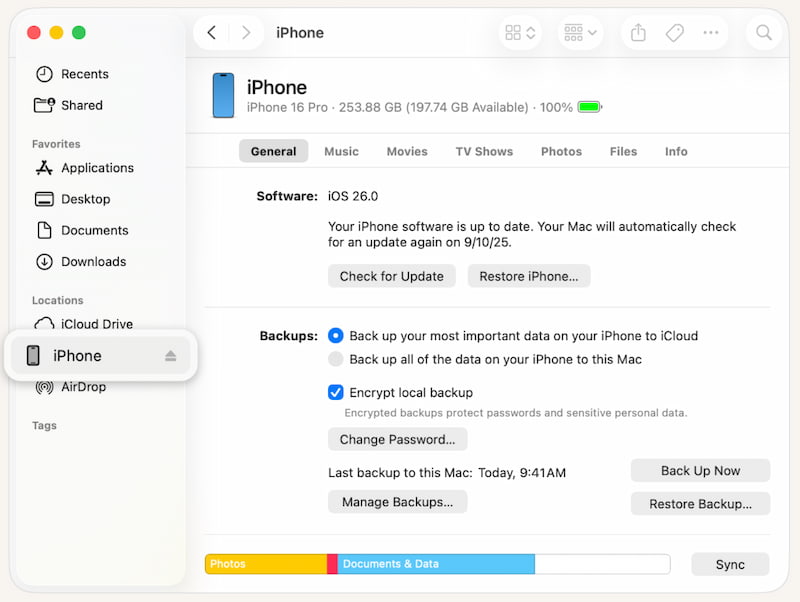This screenshot has width=800, height=602.
Task: Switch to the Info tab
Action: point(676,151)
